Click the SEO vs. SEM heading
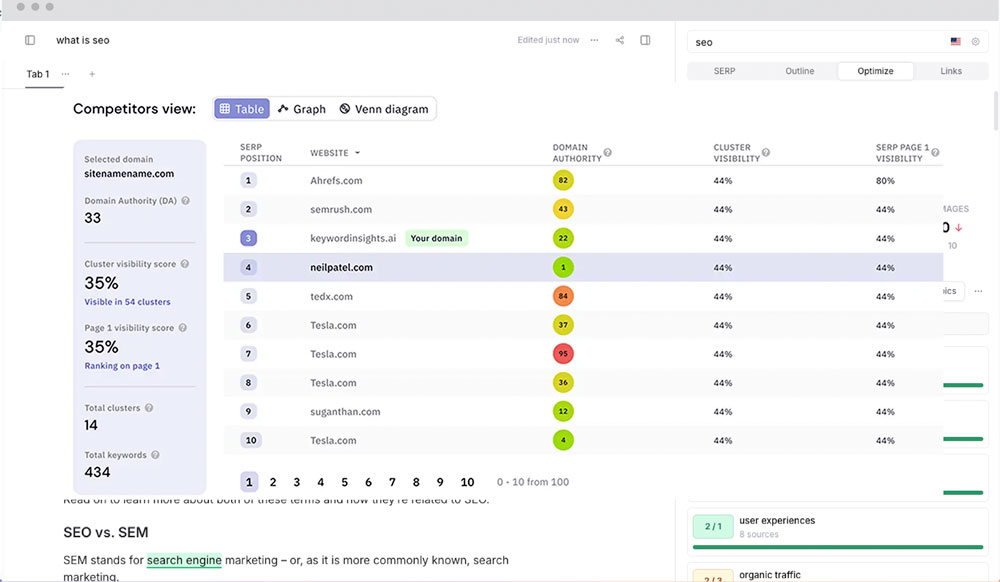This screenshot has width=1000, height=582. click(106, 532)
